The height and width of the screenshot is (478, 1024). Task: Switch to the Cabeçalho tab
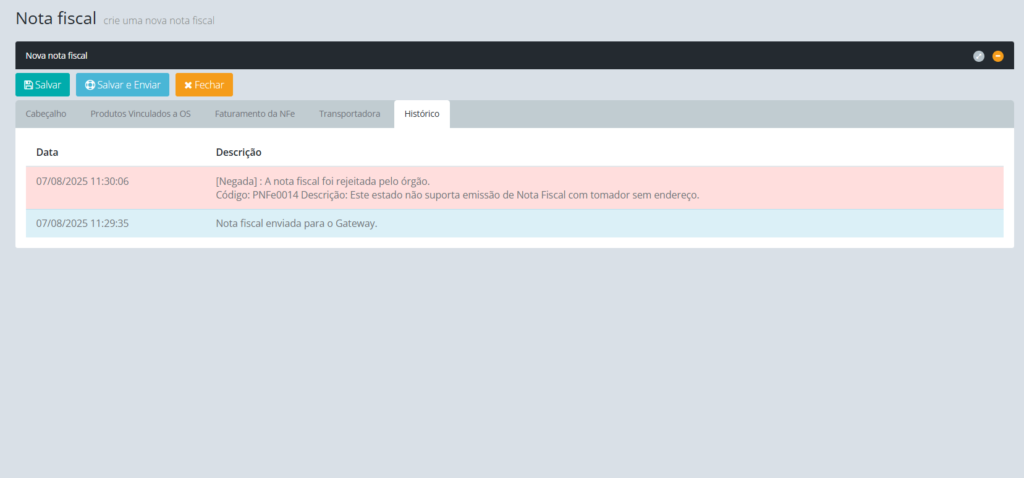click(x=46, y=114)
